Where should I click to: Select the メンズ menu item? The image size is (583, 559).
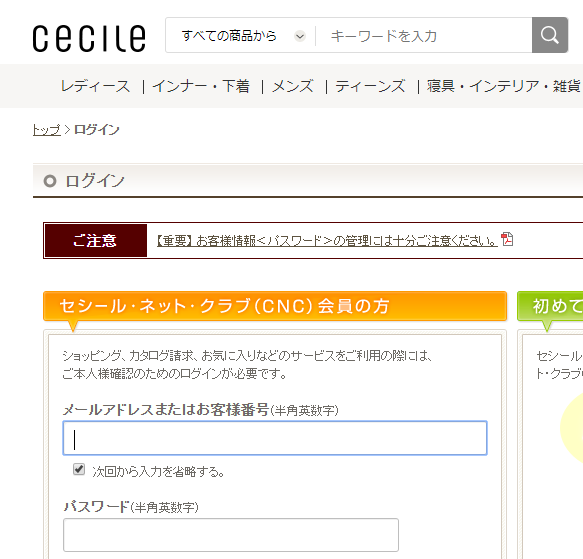[293, 86]
